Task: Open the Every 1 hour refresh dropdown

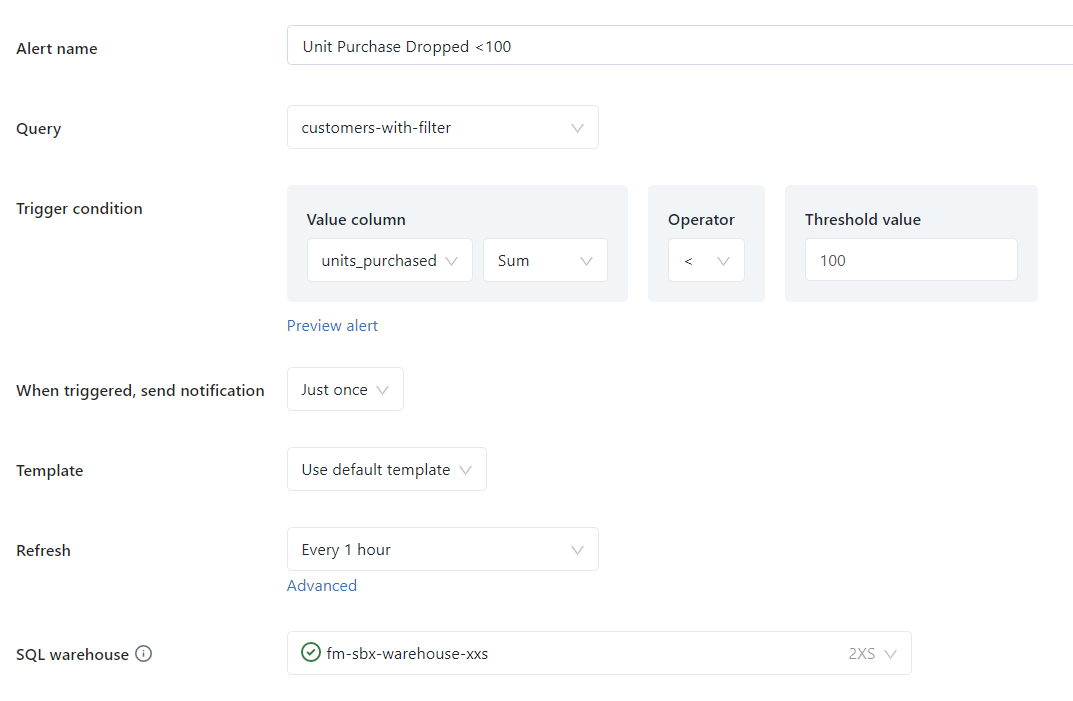Action: (x=443, y=550)
